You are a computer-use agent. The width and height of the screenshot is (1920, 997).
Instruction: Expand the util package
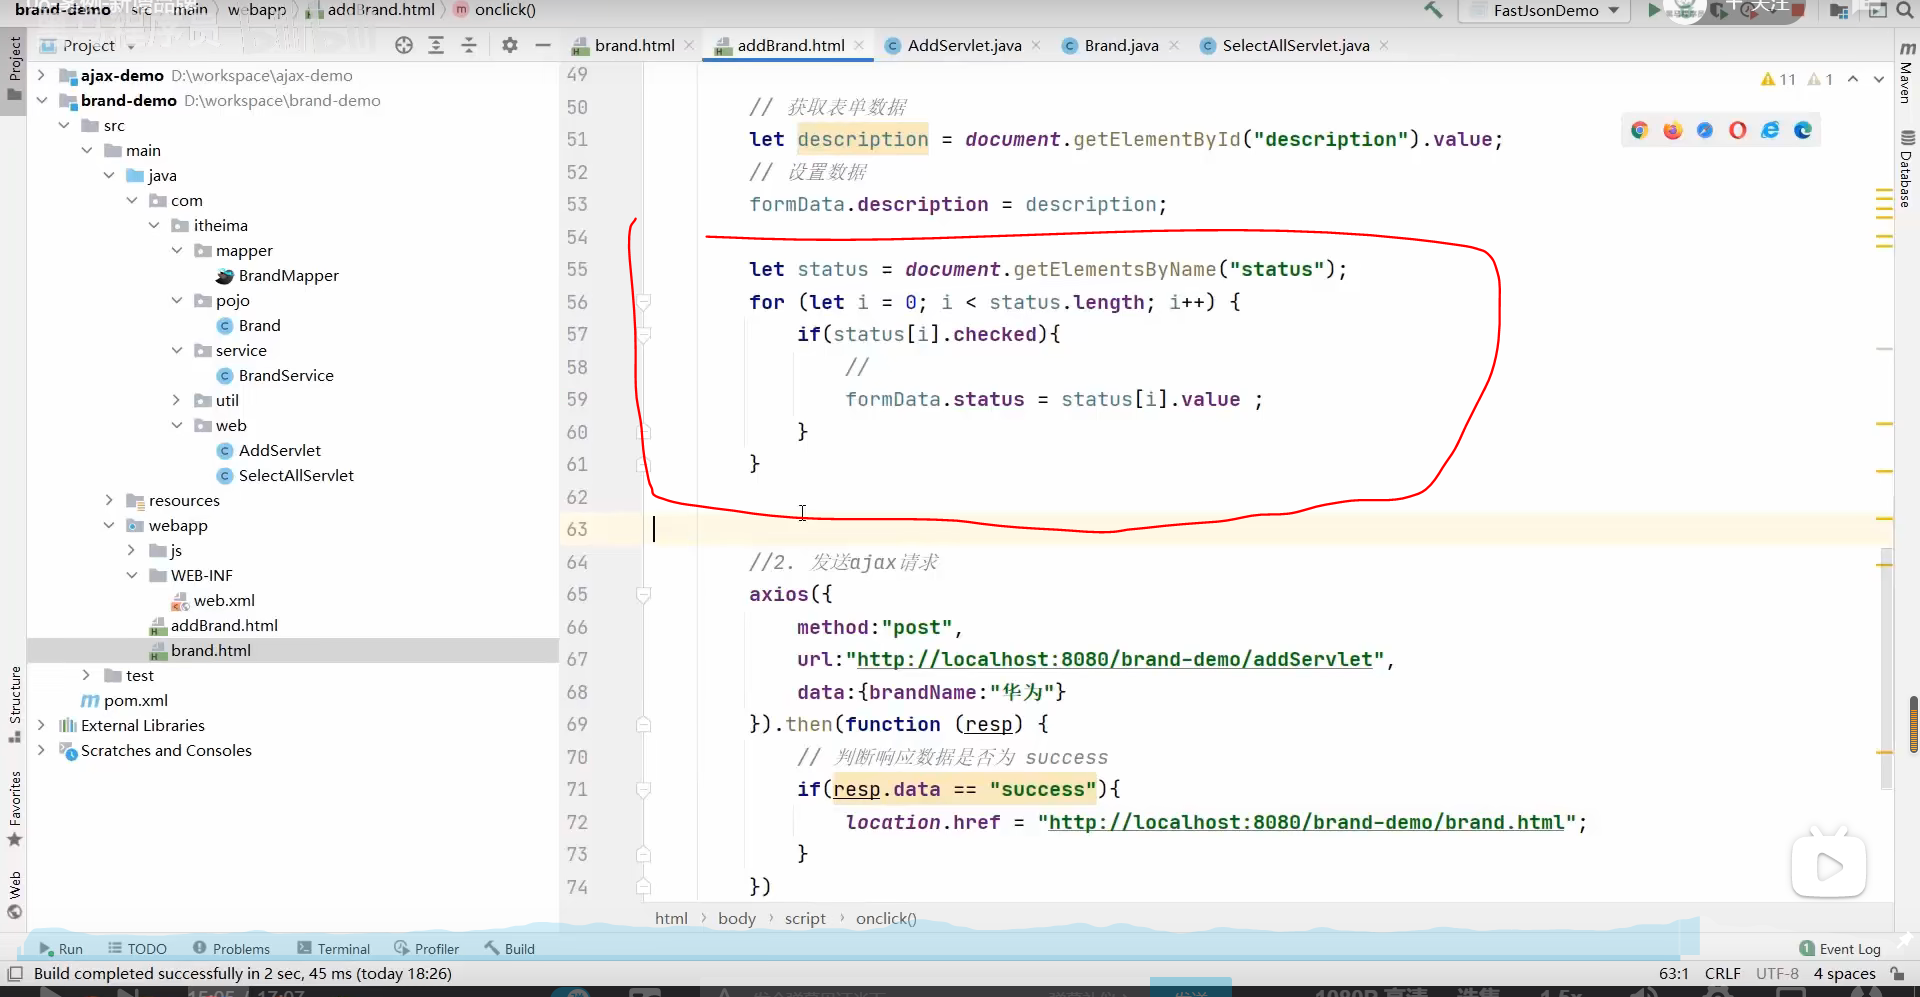pos(177,400)
